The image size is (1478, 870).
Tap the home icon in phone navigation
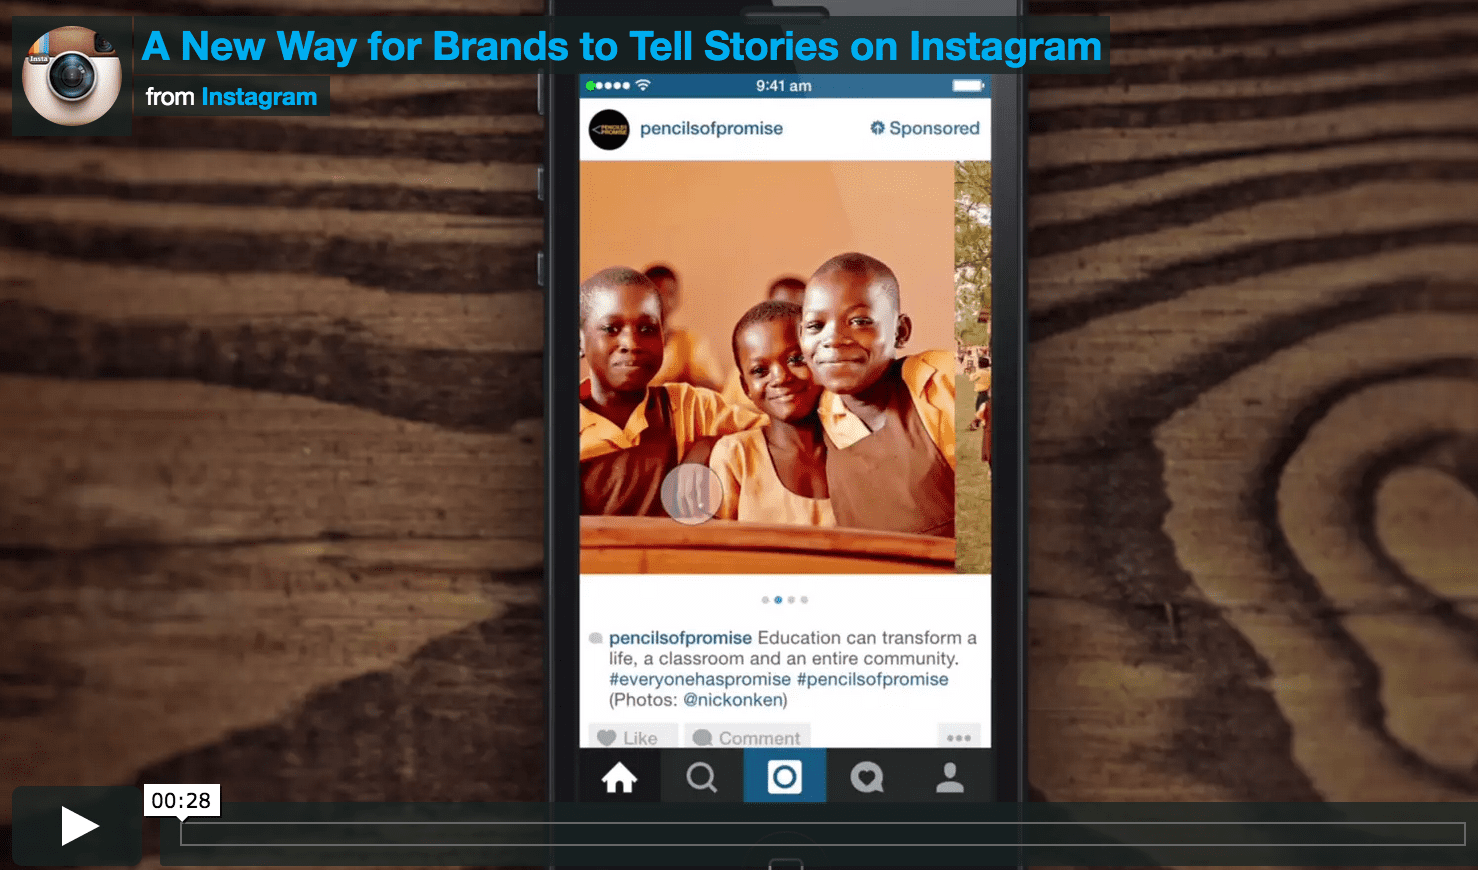pos(619,777)
